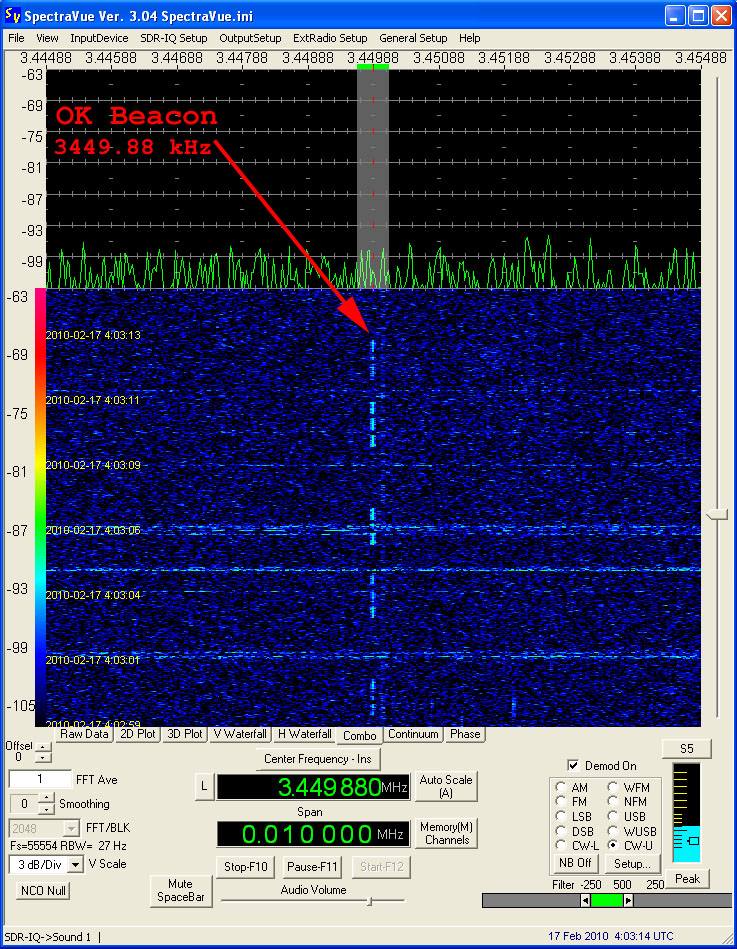
Task: Select CW-L demodulation mode
Action: click(x=561, y=846)
